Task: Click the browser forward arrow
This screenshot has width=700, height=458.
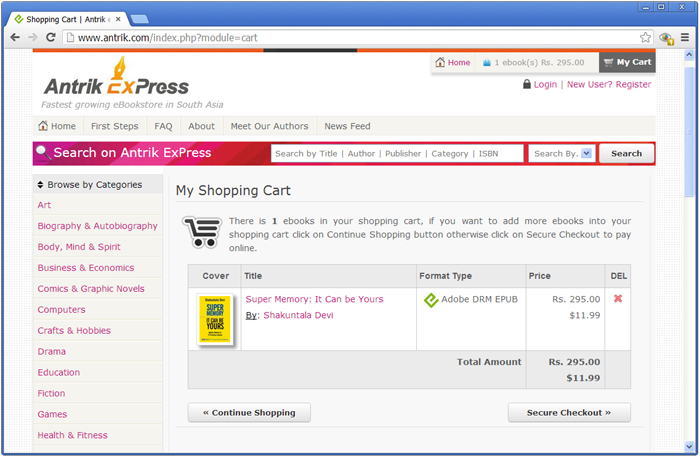Action: point(33,37)
